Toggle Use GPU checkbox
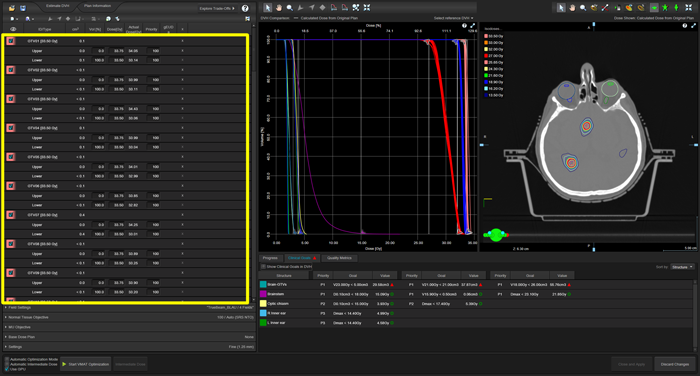This screenshot has width=700, height=376. click(x=7, y=369)
